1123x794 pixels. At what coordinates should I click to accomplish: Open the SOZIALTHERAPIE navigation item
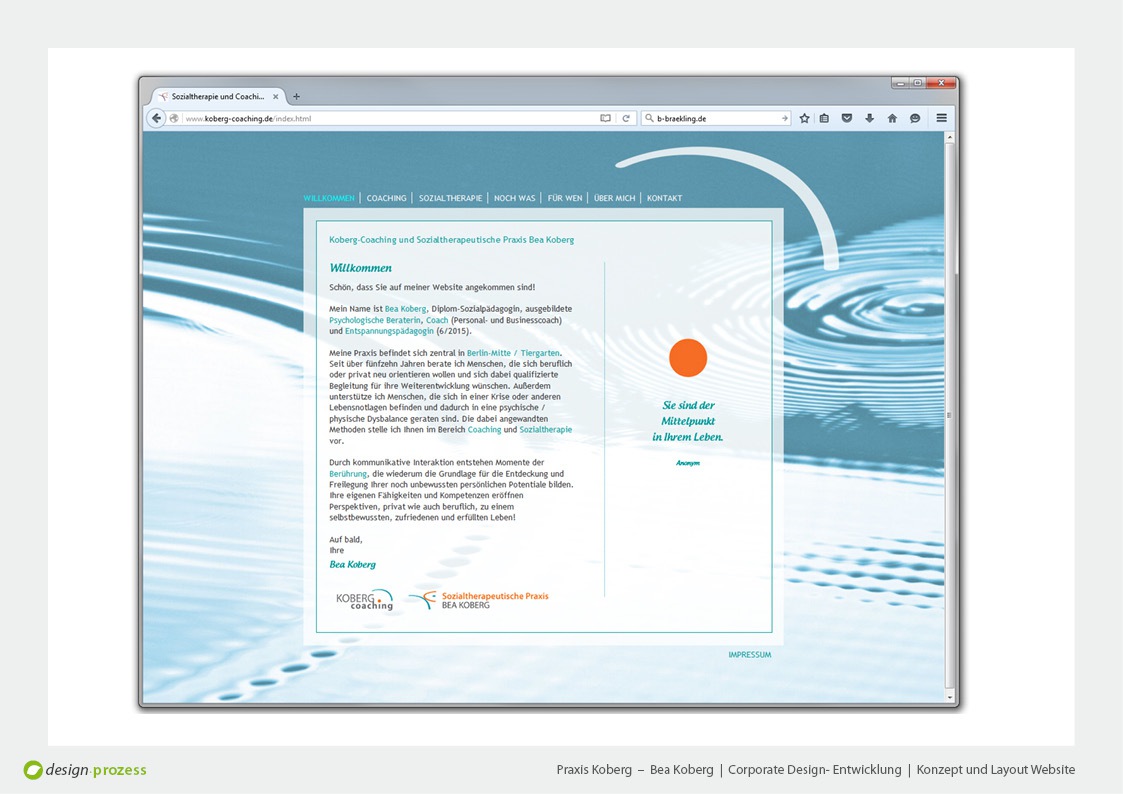450,198
